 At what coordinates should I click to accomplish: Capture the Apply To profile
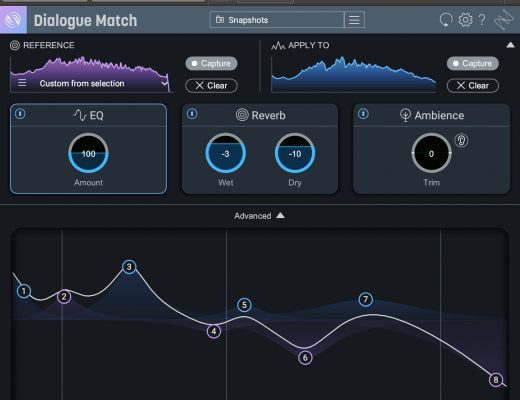point(473,63)
